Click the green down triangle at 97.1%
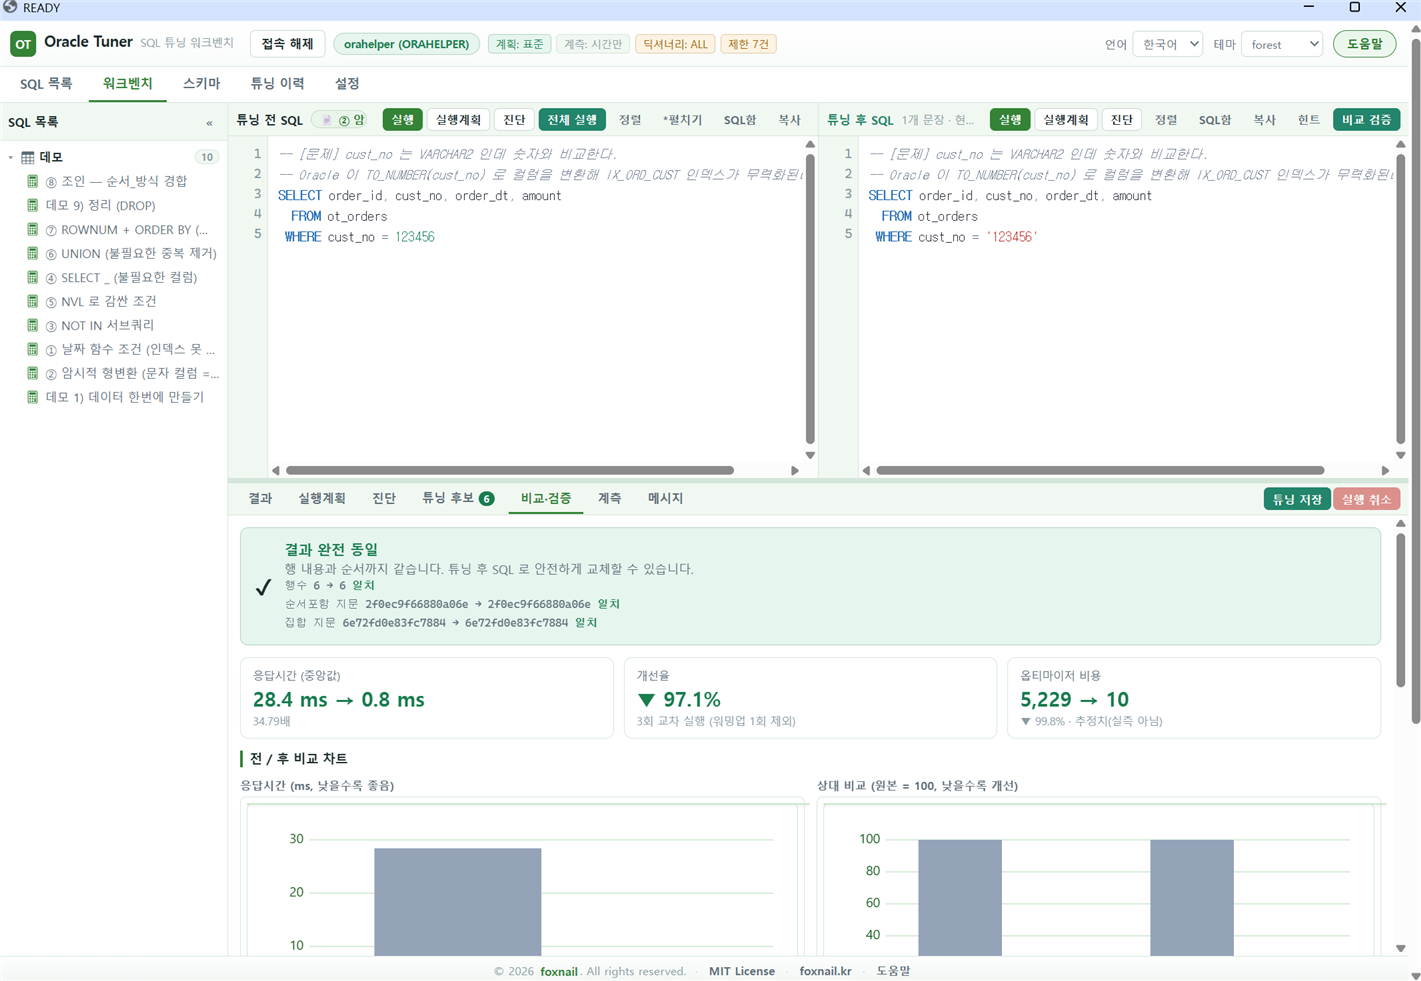The width and height of the screenshot is (1421, 981). (646, 700)
